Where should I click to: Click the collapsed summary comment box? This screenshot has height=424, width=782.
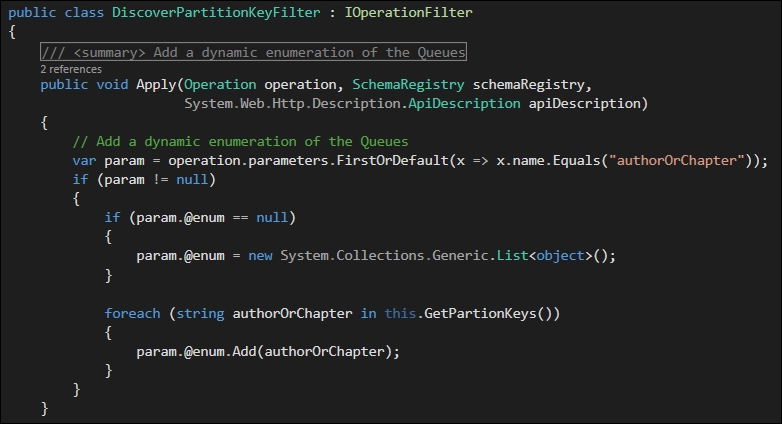tap(253, 52)
